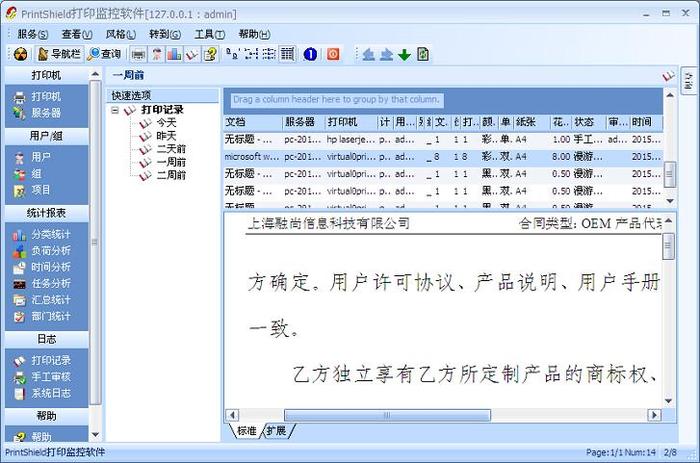Sort by the 打印机 column header
The height and width of the screenshot is (463, 700).
[351, 122]
